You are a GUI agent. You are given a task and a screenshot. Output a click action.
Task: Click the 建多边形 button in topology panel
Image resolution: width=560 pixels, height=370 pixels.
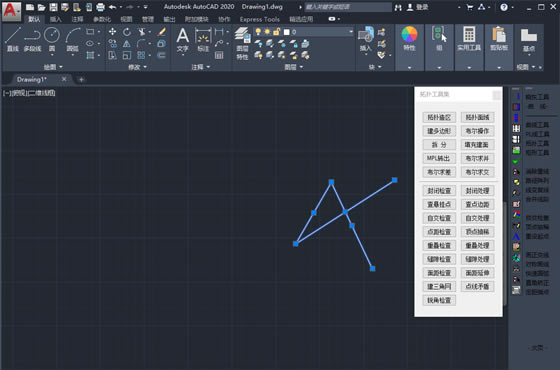(x=439, y=131)
